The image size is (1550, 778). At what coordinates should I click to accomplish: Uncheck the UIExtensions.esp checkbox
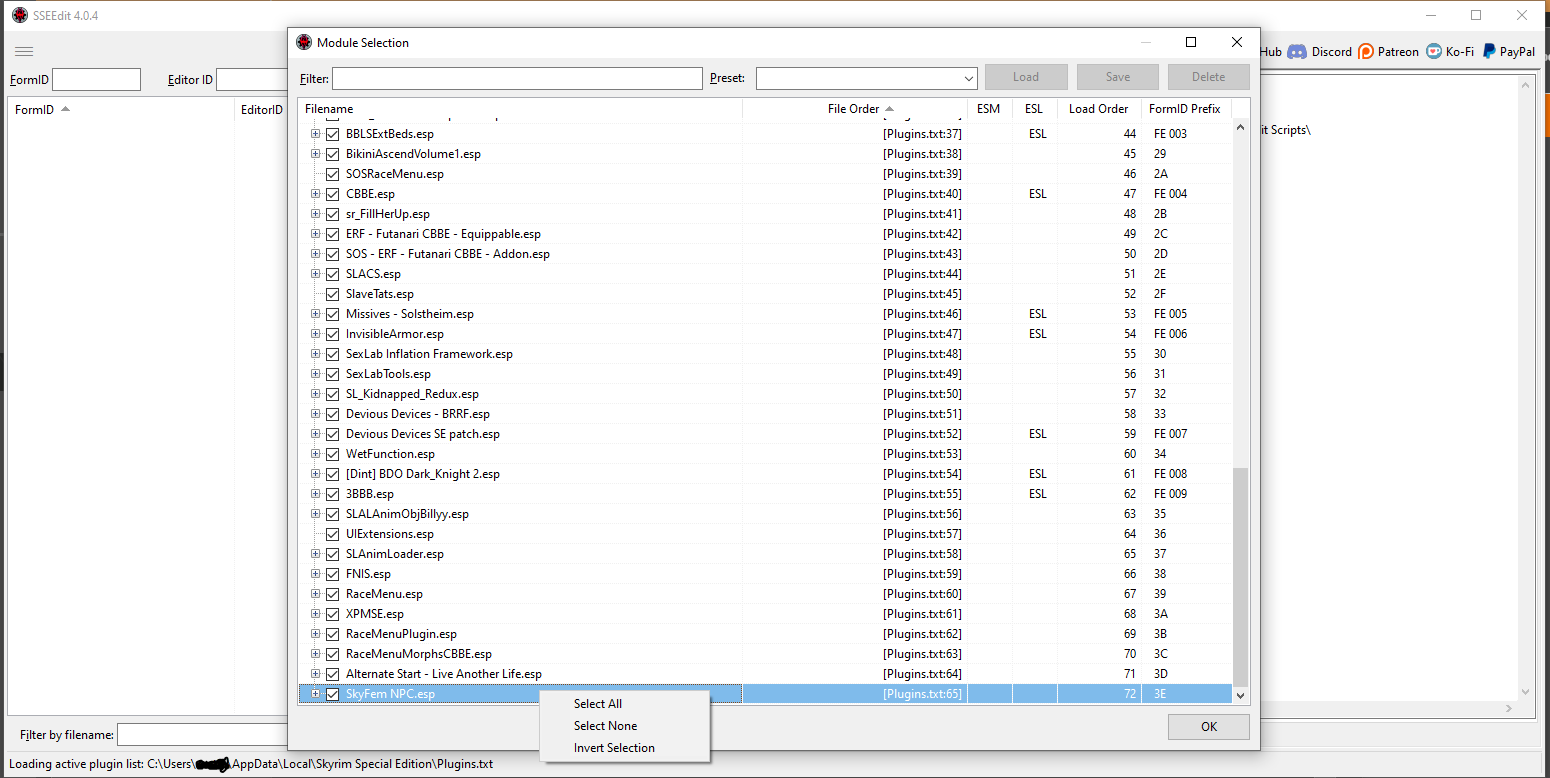pos(333,534)
